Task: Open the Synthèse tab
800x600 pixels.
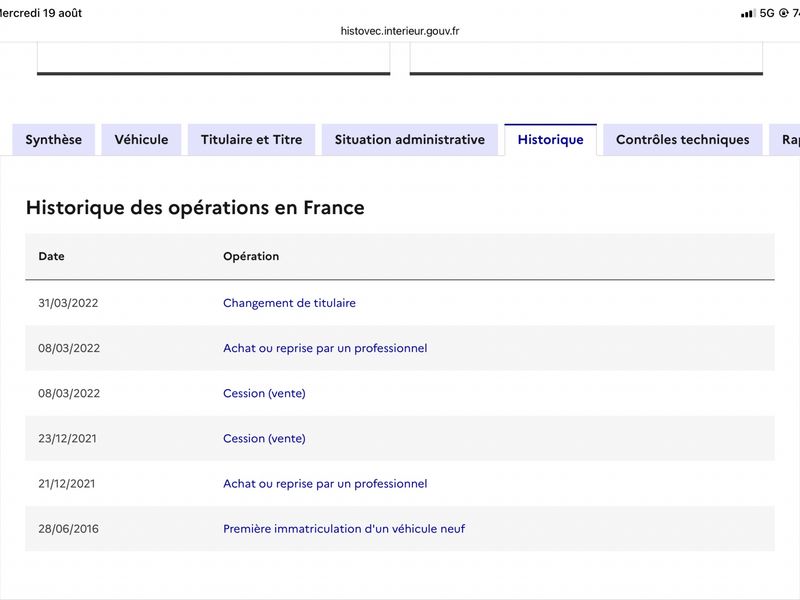Action: coord(54,139)
